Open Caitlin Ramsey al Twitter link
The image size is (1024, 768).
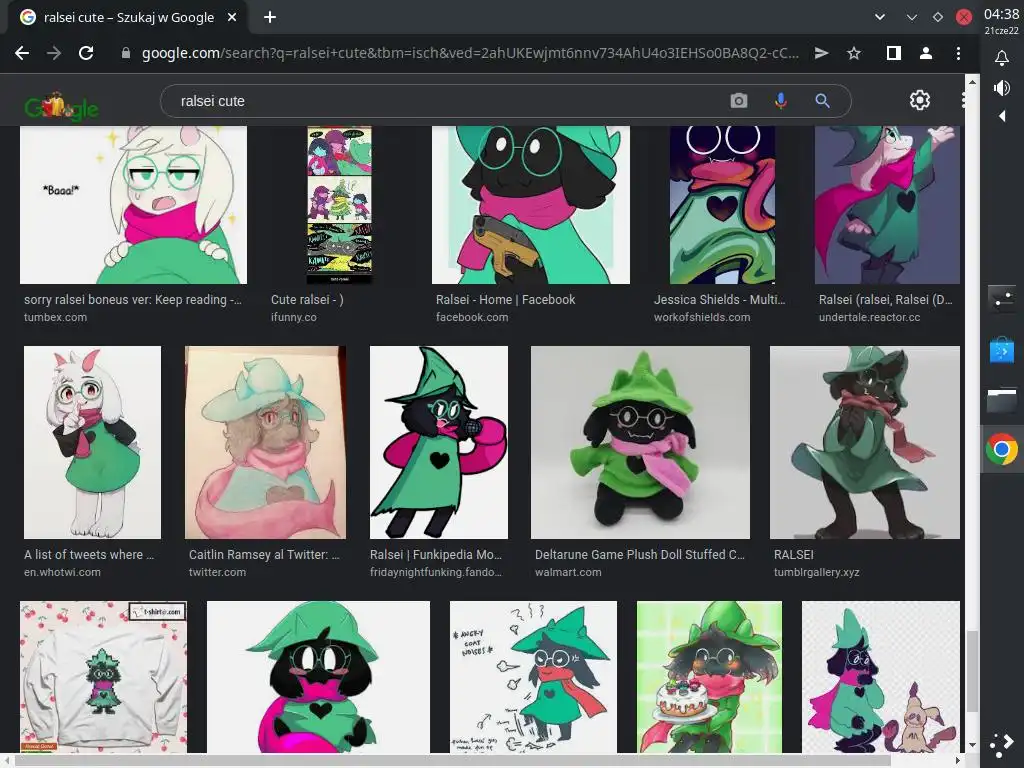(264, 554)
